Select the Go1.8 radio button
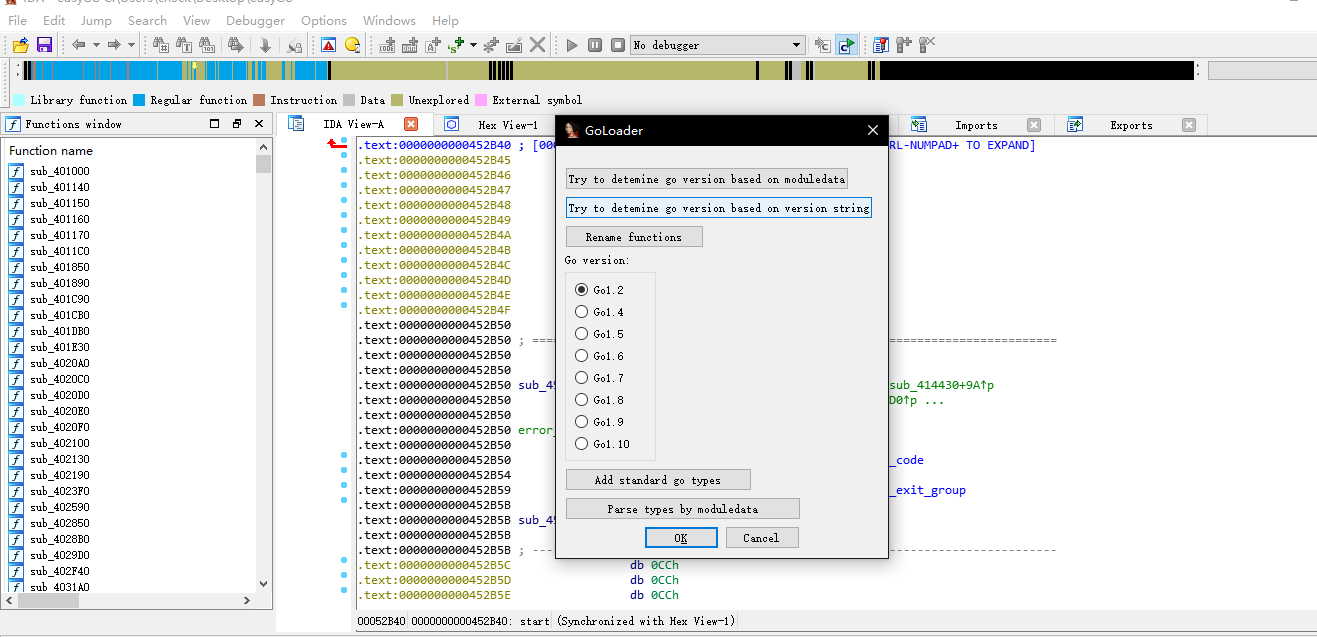1317x637 pixels. click(x=581, y=400)
